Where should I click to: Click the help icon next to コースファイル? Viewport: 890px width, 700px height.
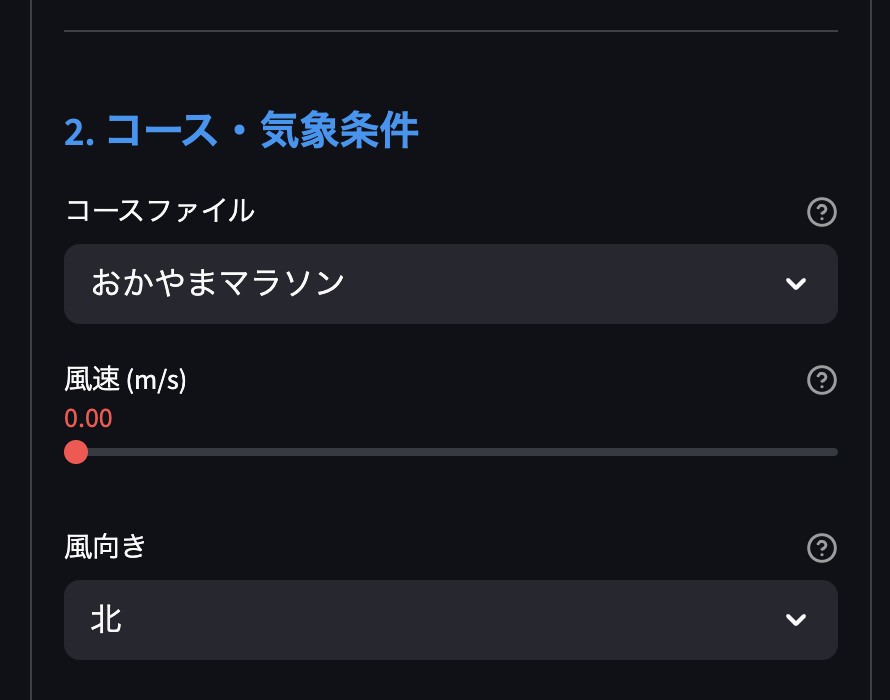[x=820, y=212]
